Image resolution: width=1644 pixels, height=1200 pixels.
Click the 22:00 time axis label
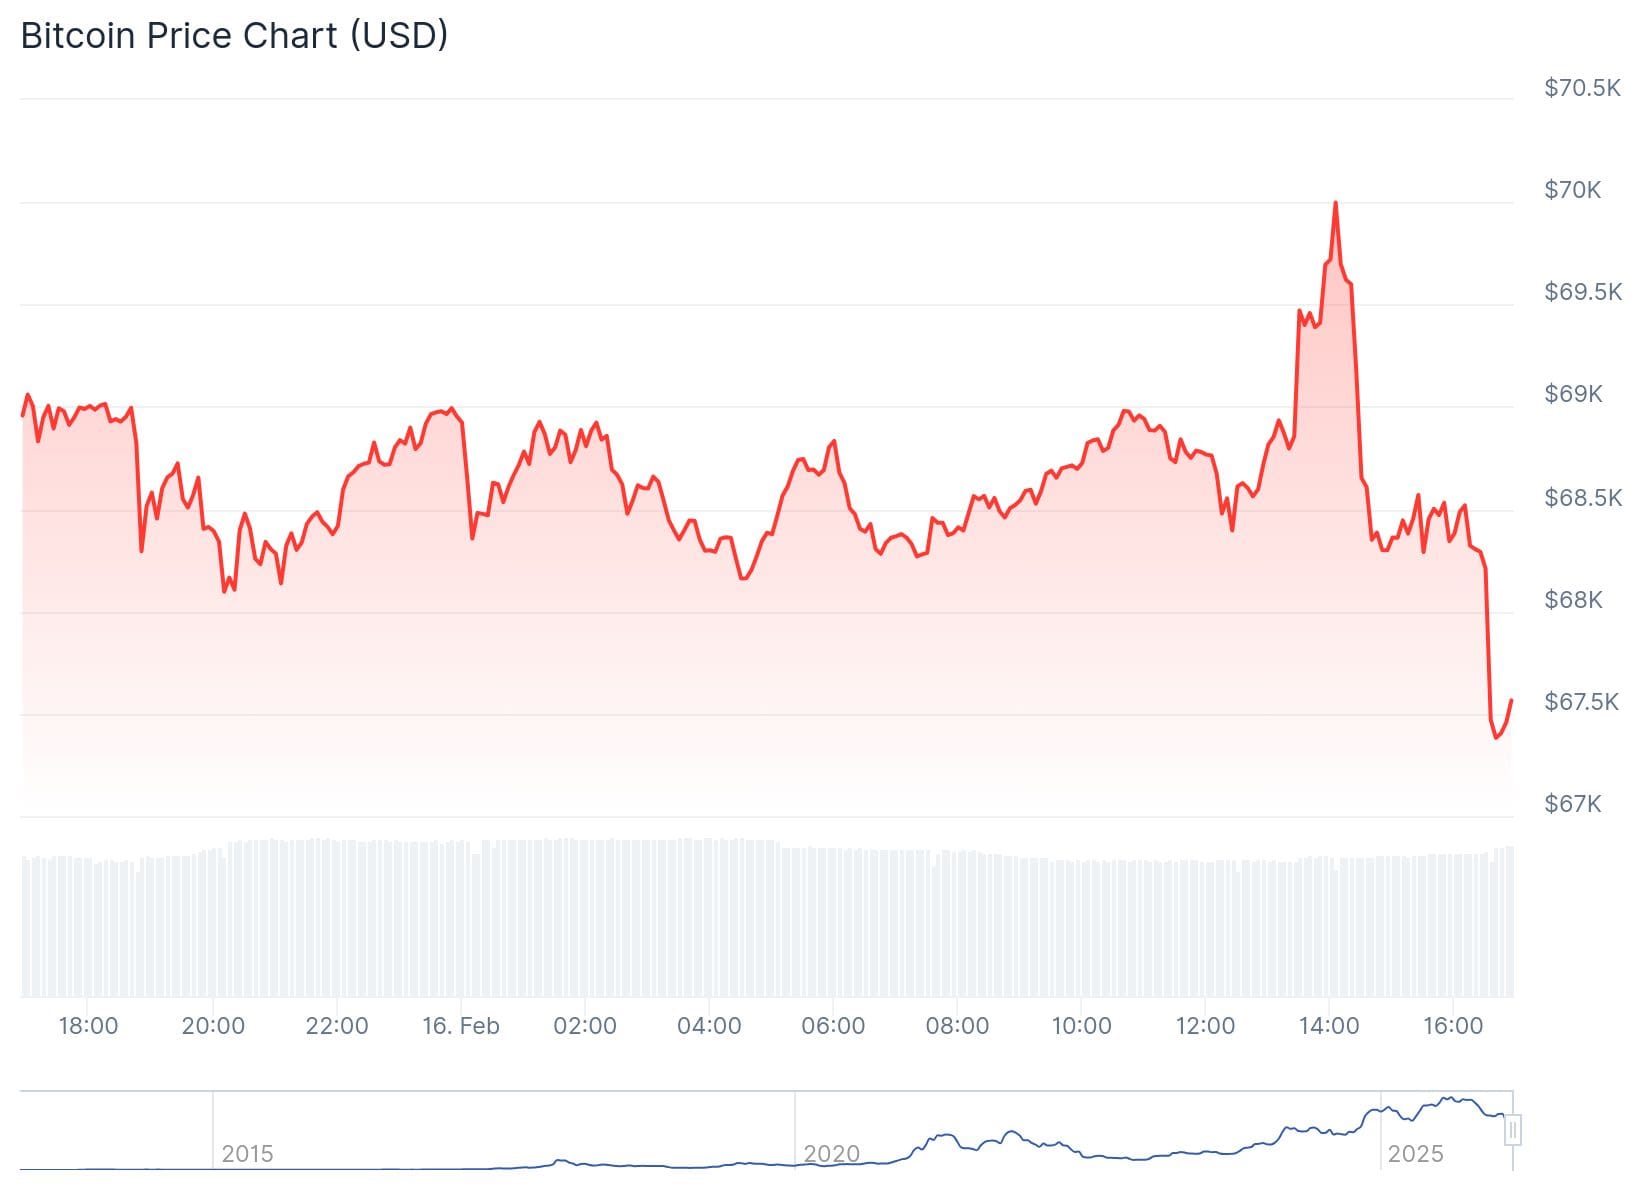point(337,1026)
